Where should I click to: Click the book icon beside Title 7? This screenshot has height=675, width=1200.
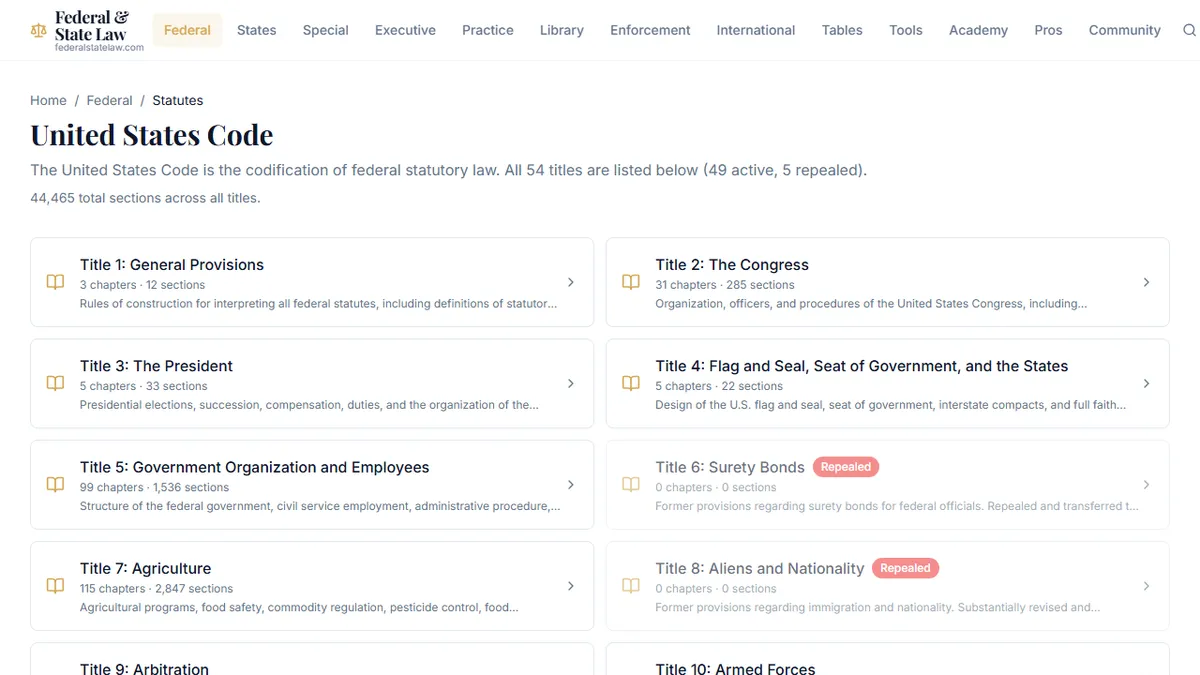56,586
